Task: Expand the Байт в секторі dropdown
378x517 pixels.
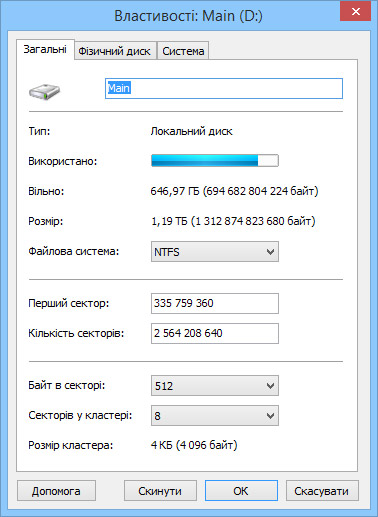Action: pos(215,386)
